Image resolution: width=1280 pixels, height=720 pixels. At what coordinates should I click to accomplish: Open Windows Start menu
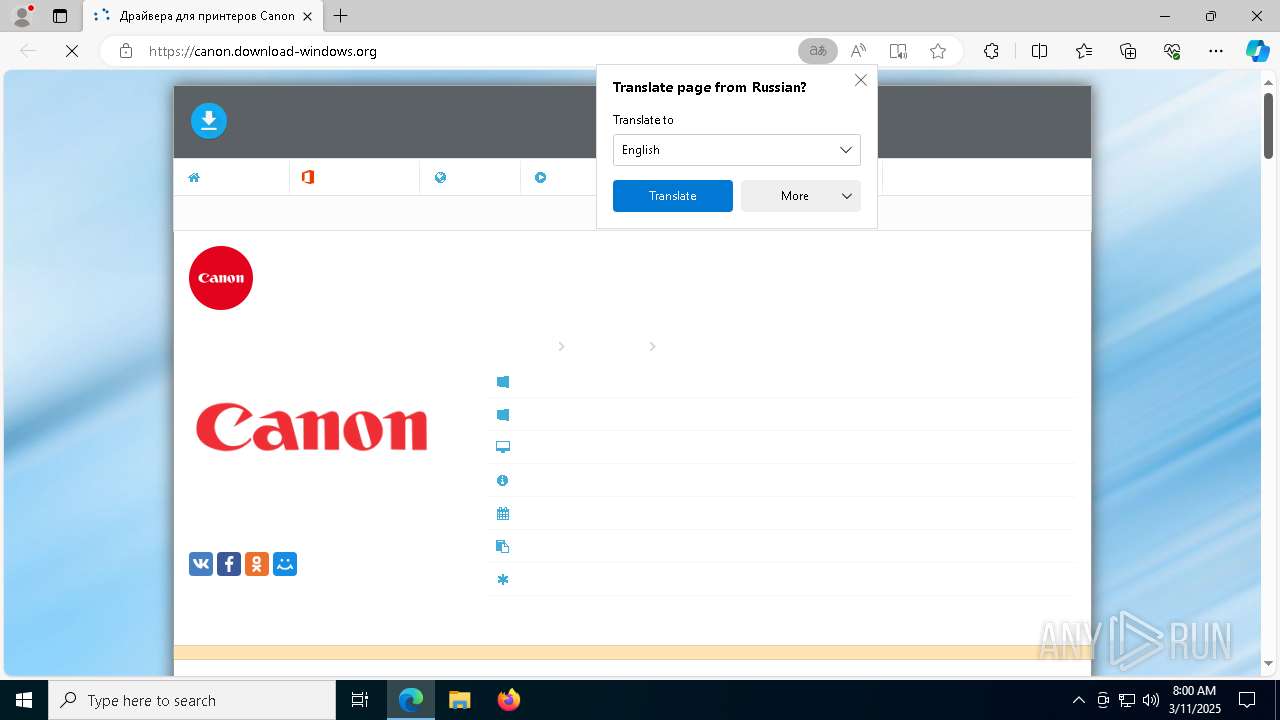pyautogui.click(x=24, y=700)
